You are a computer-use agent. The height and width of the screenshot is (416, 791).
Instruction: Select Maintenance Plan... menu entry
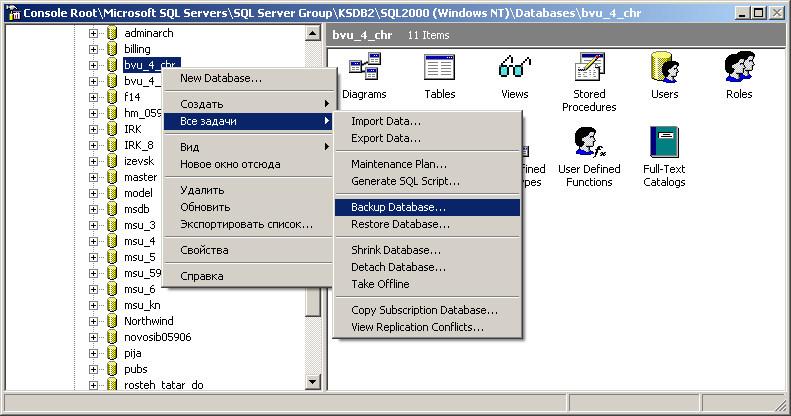(427, 164)
